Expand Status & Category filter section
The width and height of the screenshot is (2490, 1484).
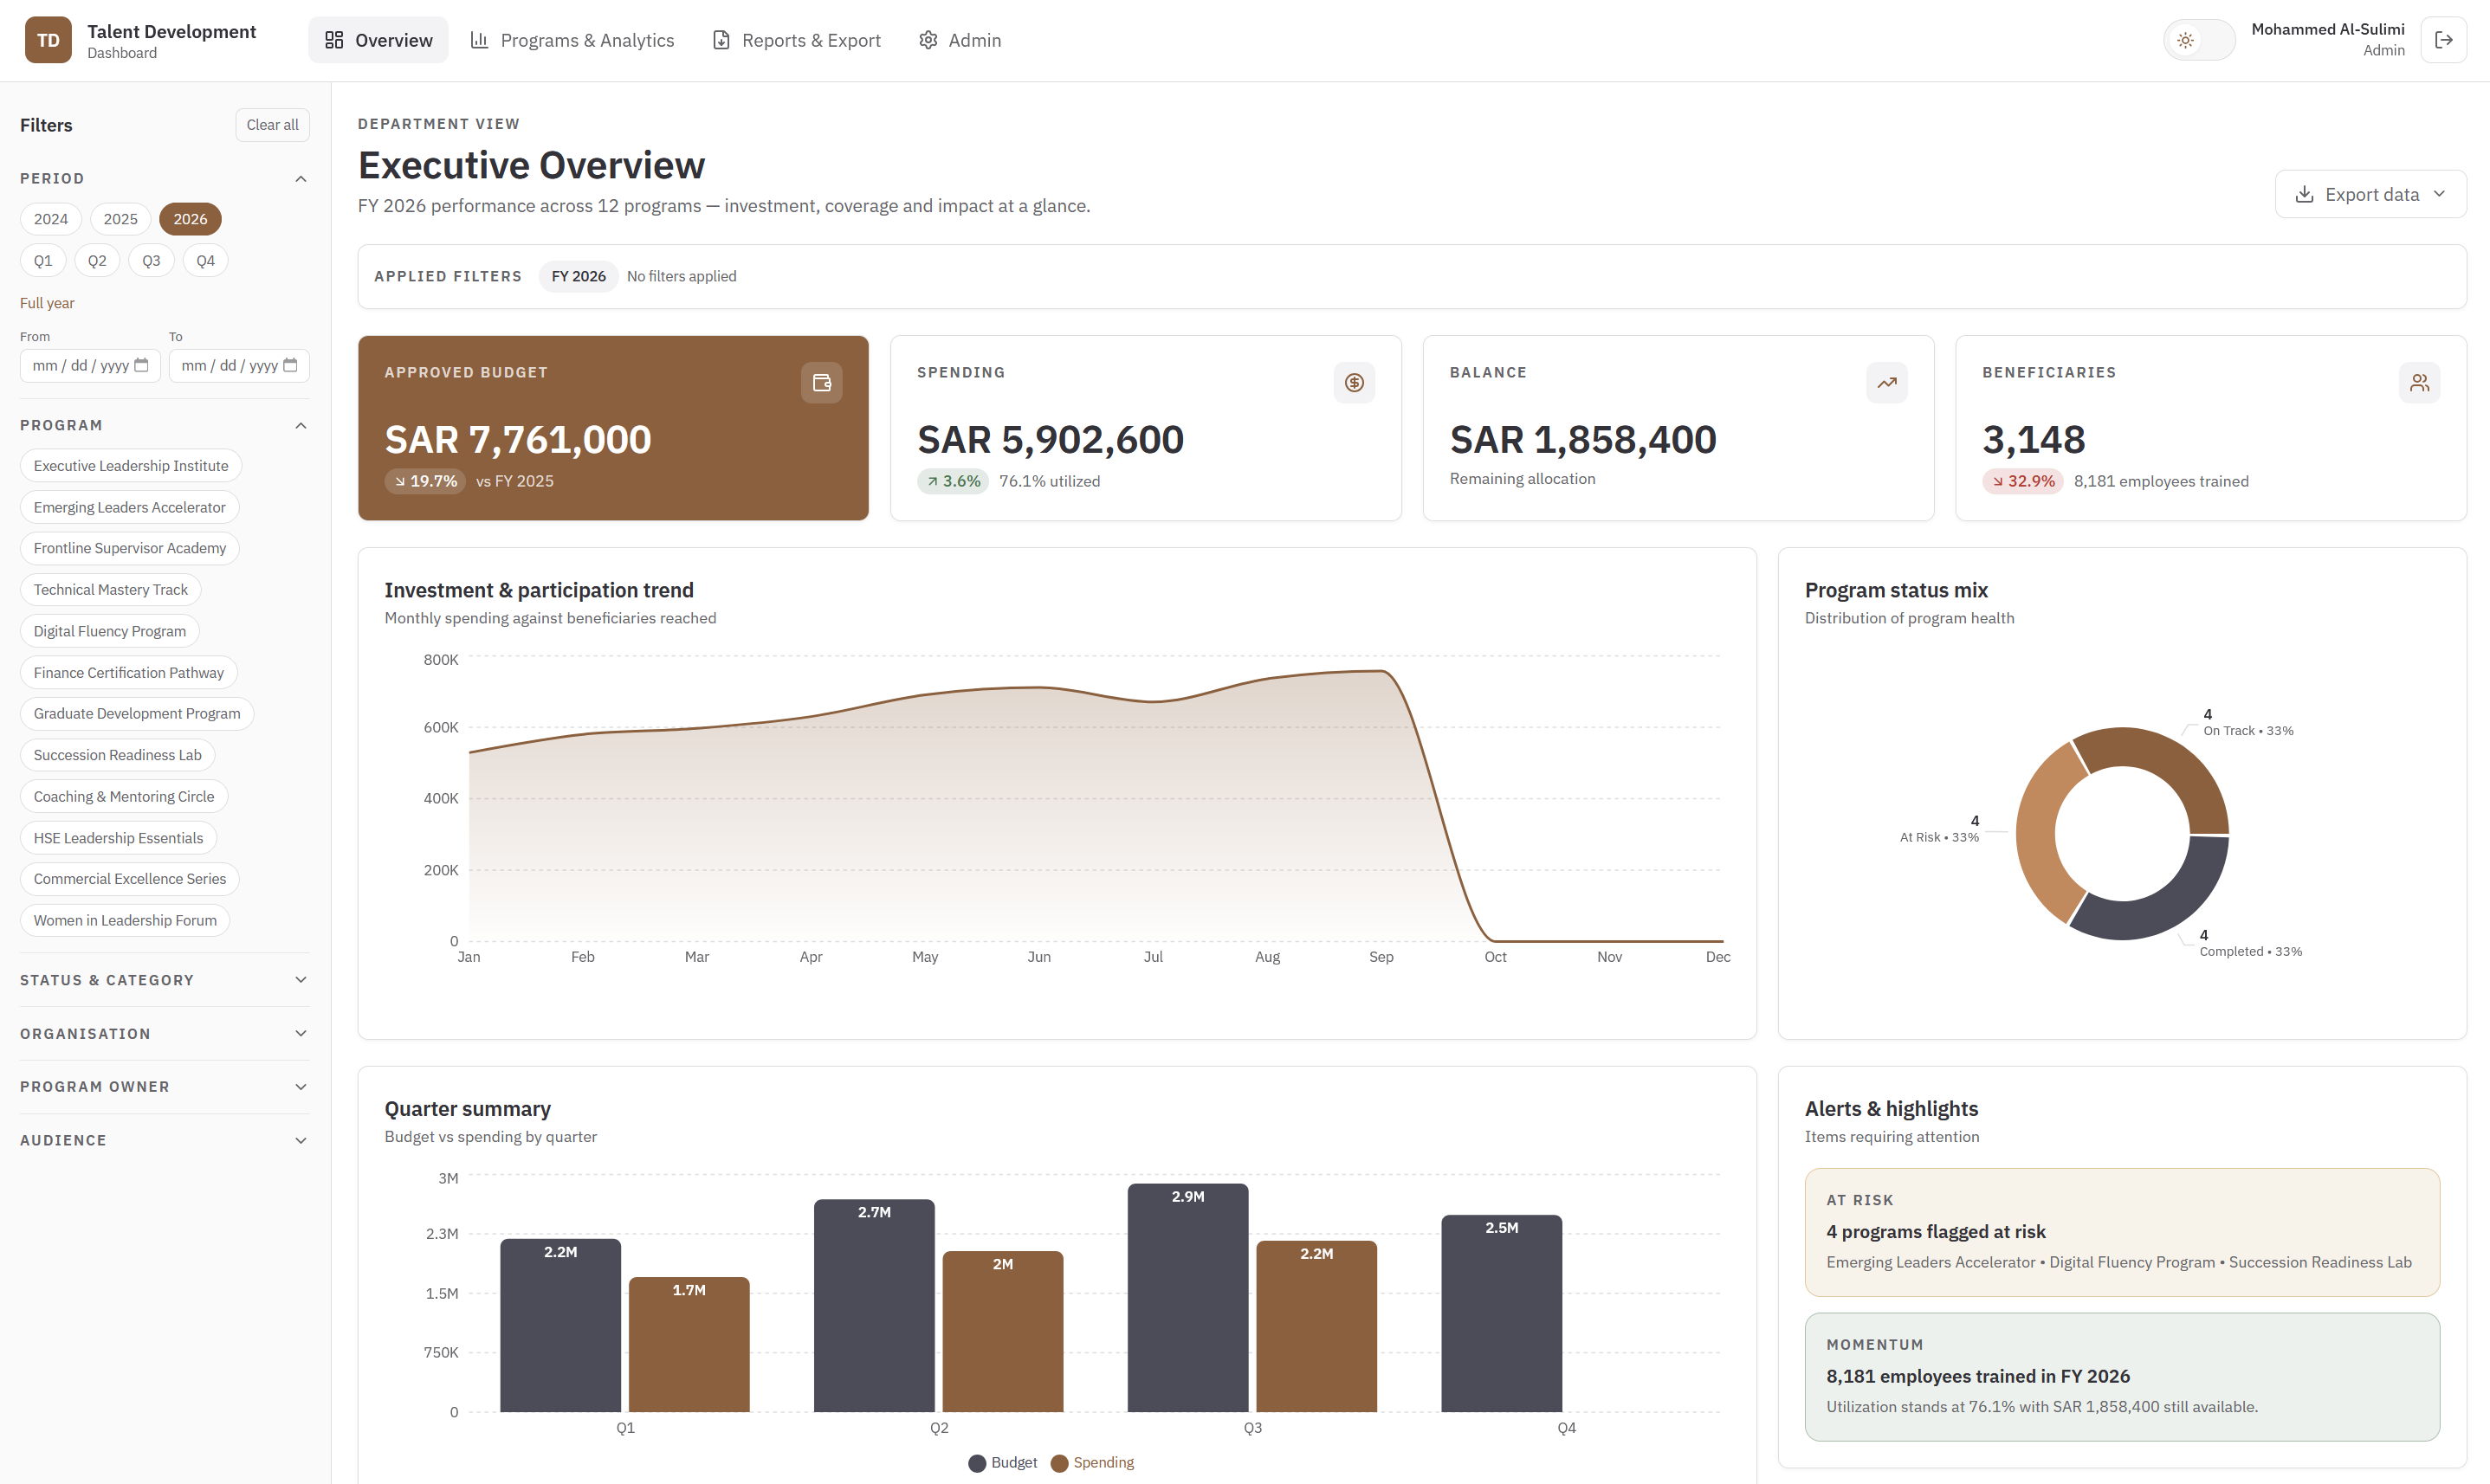pos(164,980)
